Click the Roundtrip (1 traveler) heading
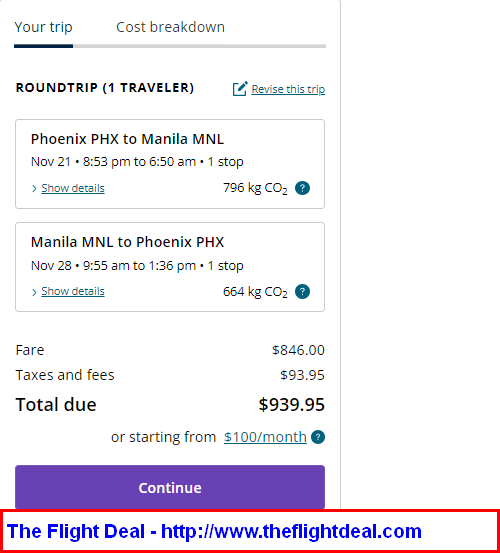Viewport: 500px width, 553px height. tap(105, 88)
